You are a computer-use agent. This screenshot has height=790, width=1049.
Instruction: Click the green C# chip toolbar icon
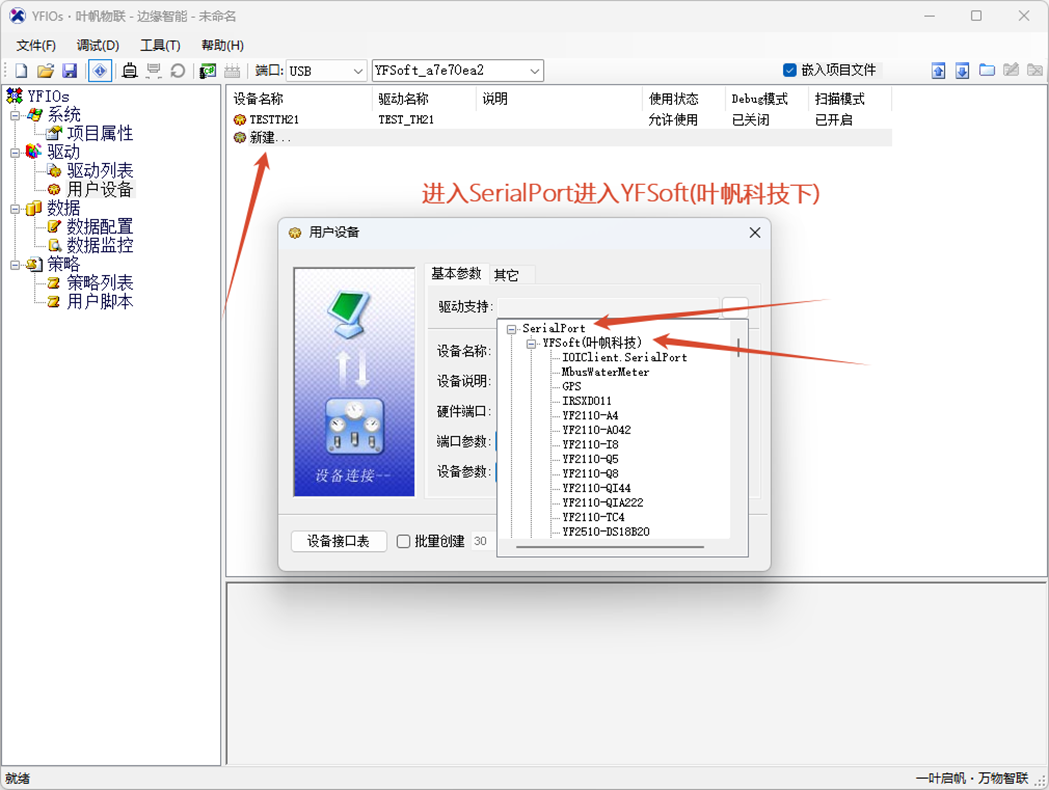pyautogui.click(x=208, y=70)
